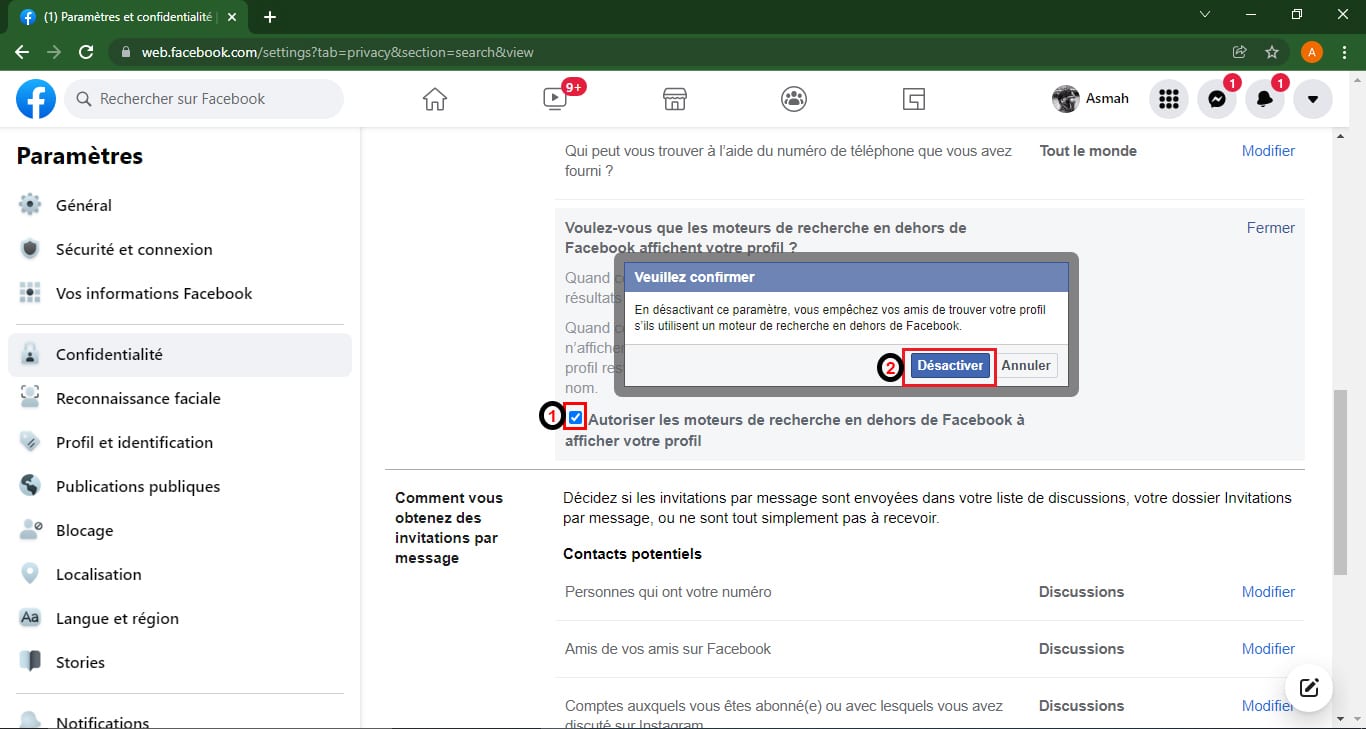Screen dimensions: 1366x729
Task: Click the Blocage icon
Action: point(30,530)
